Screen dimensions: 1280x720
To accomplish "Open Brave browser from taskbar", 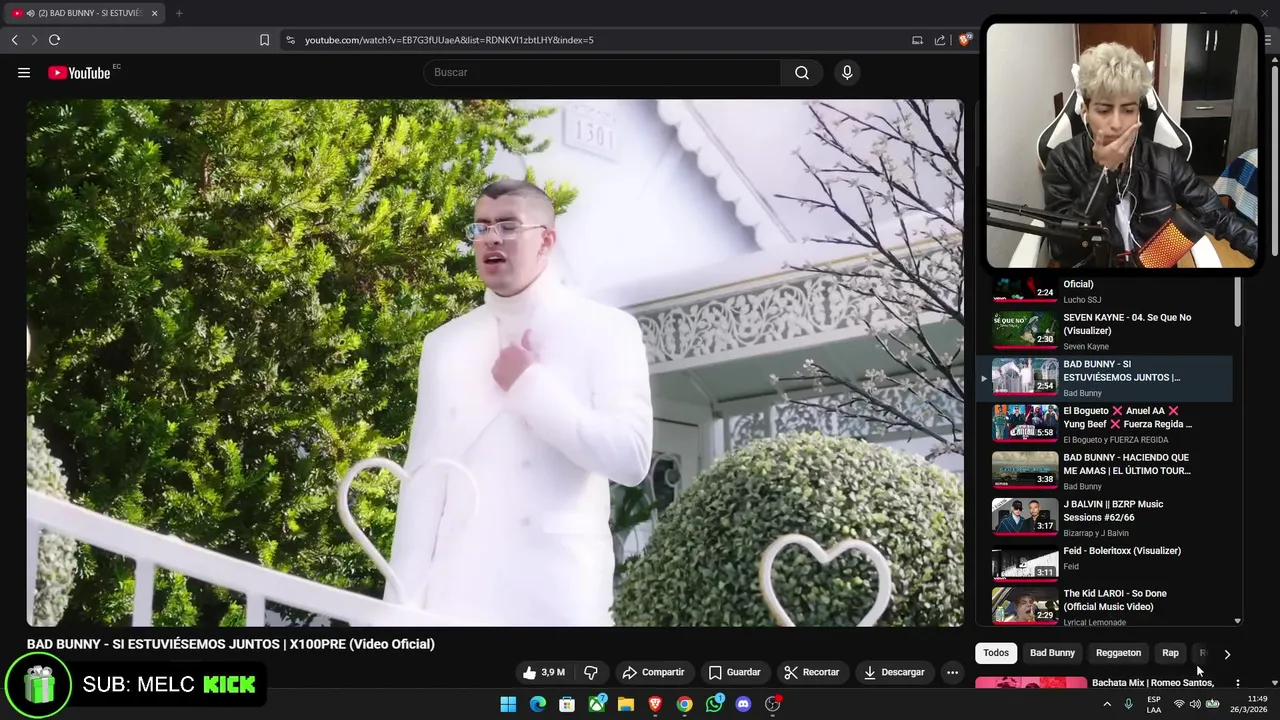I will pos(655,704).
